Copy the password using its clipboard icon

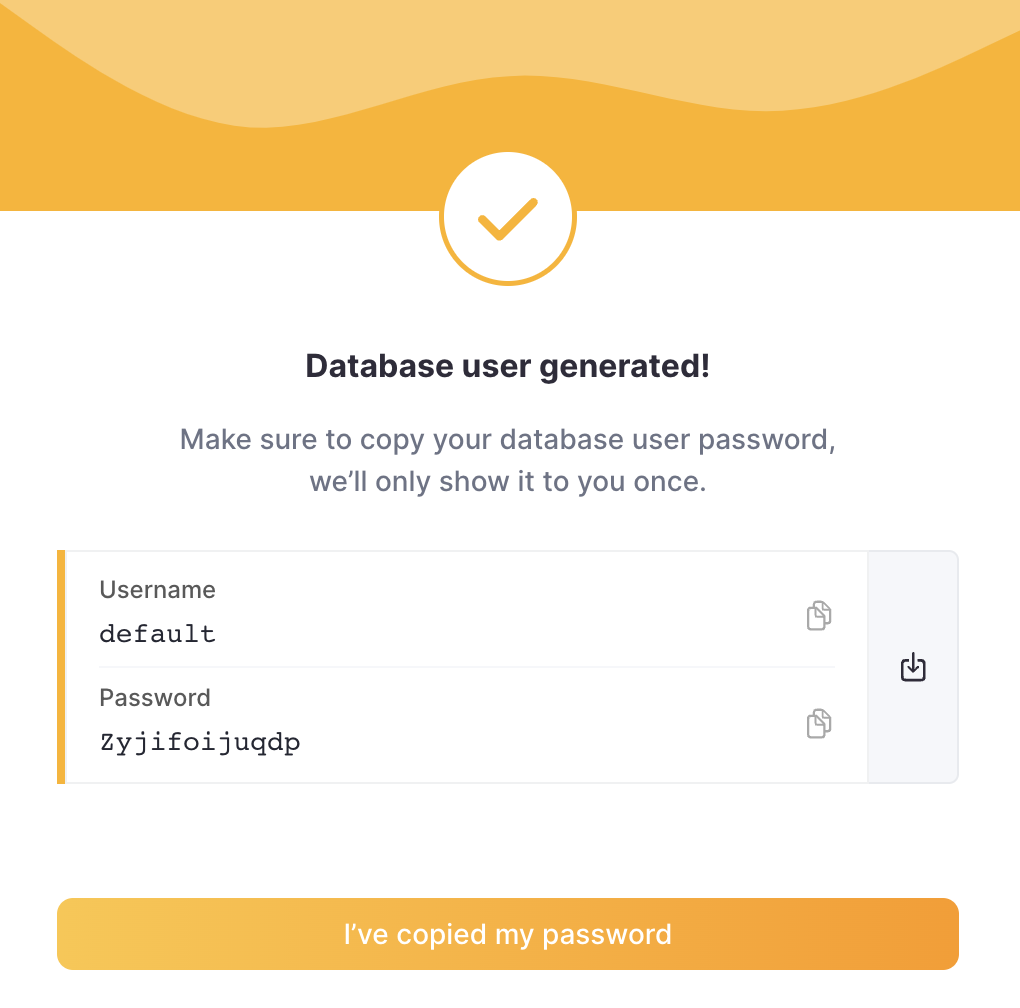[x=818, y=723]
